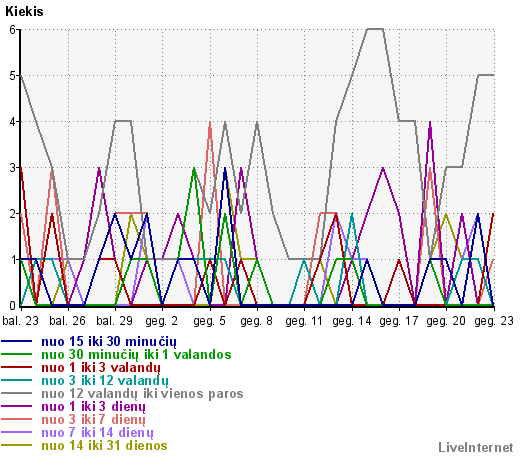Click the 'geg. 17' date label
This screenshot has height=457, width=520.
[399, 321]
